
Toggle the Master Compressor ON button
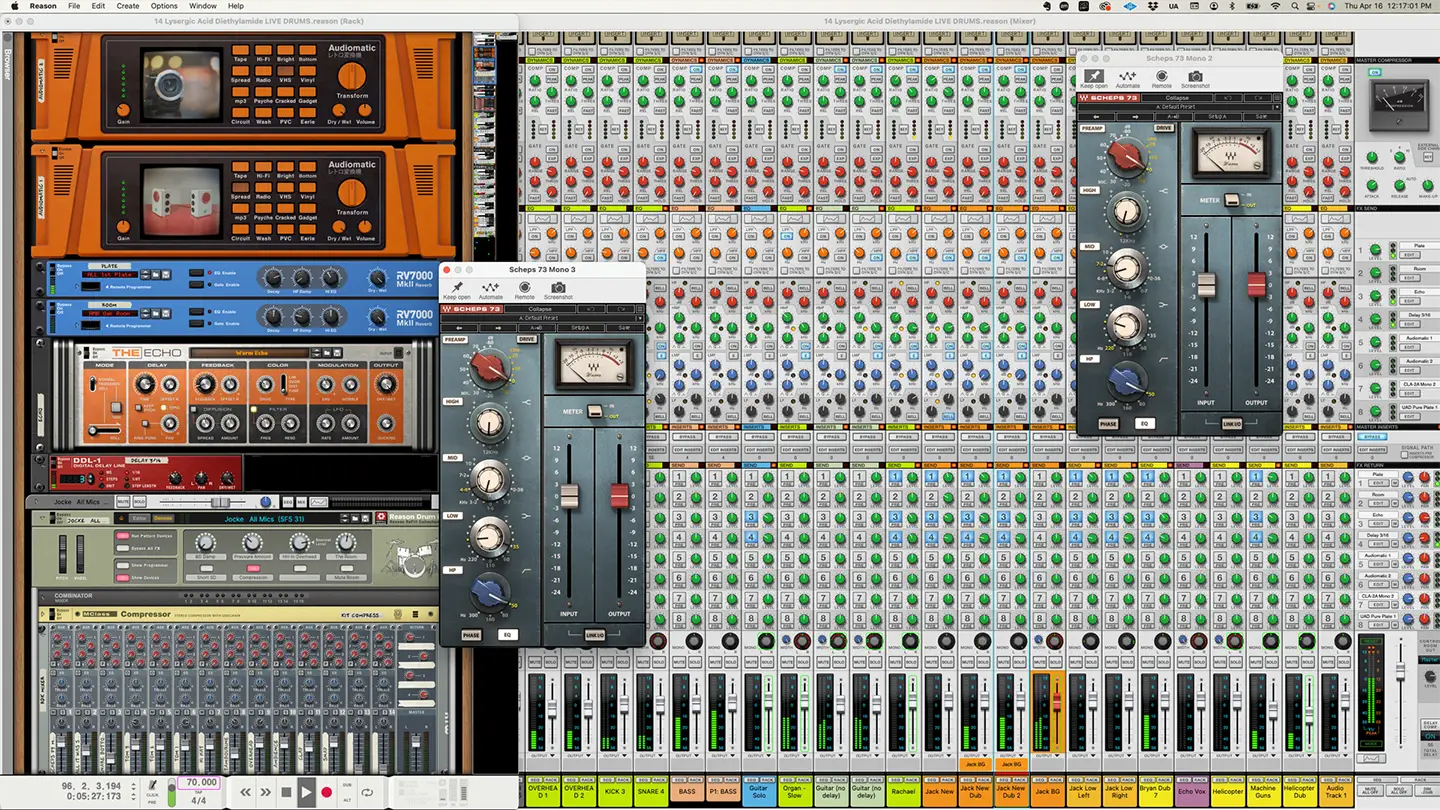(1375, 72)
